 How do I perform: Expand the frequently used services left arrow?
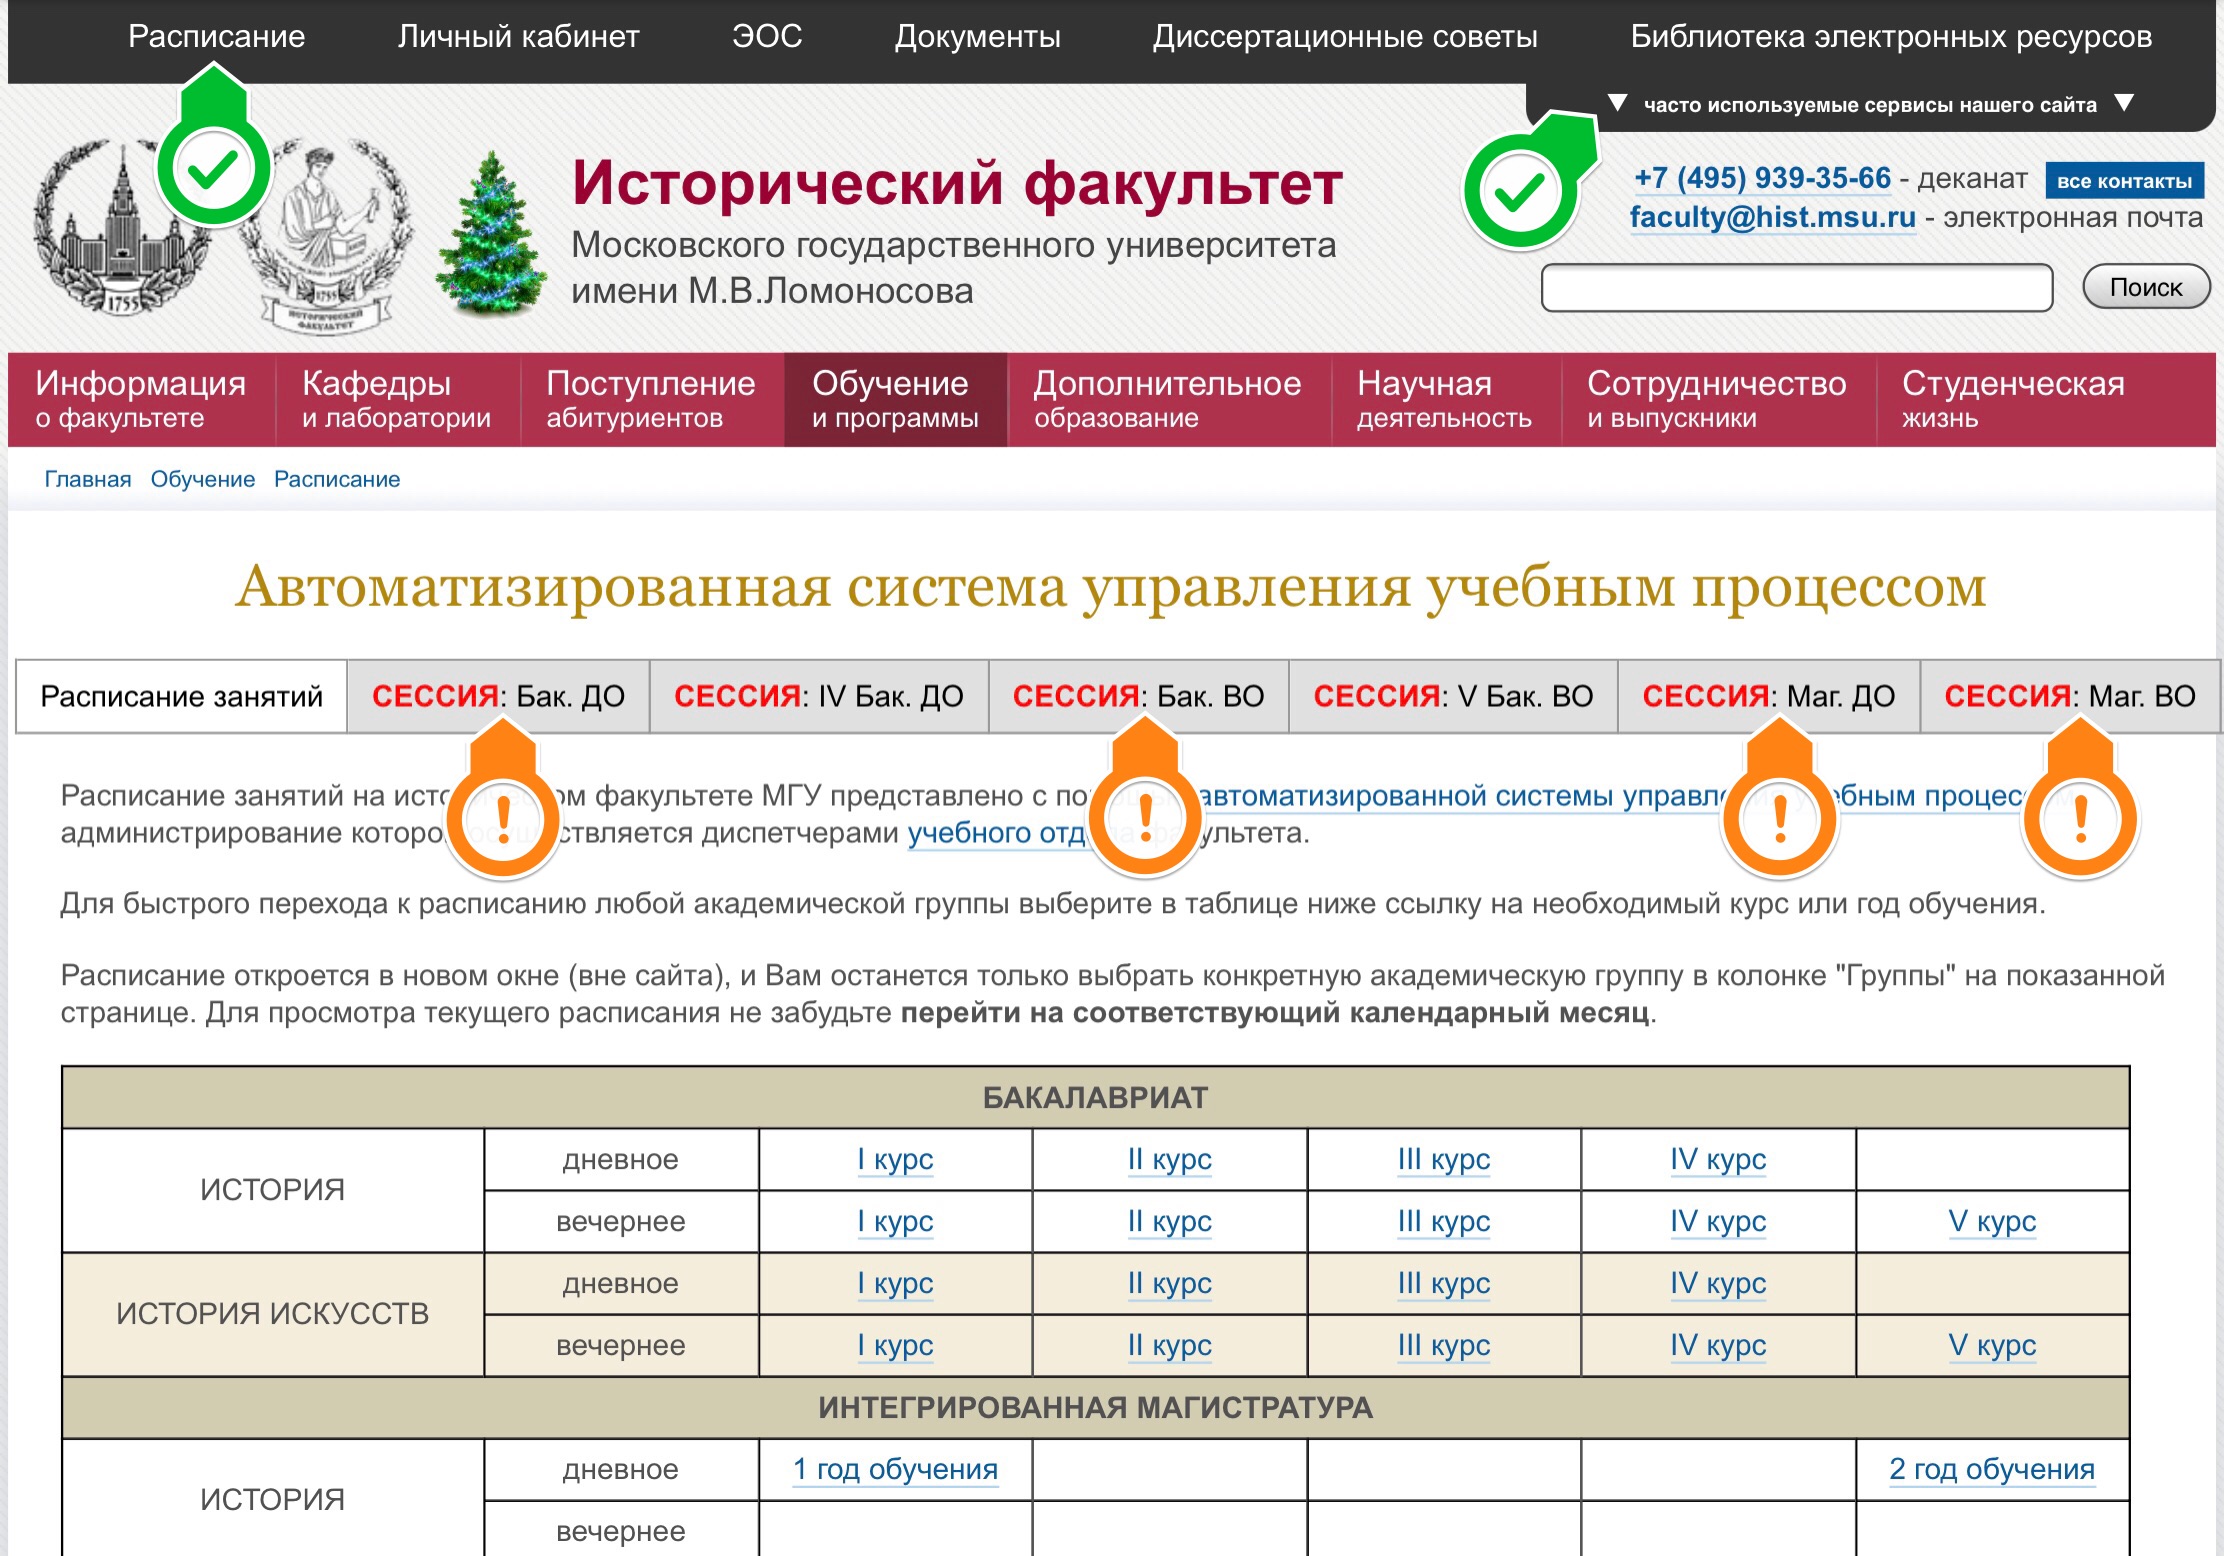coord(1617,103)
